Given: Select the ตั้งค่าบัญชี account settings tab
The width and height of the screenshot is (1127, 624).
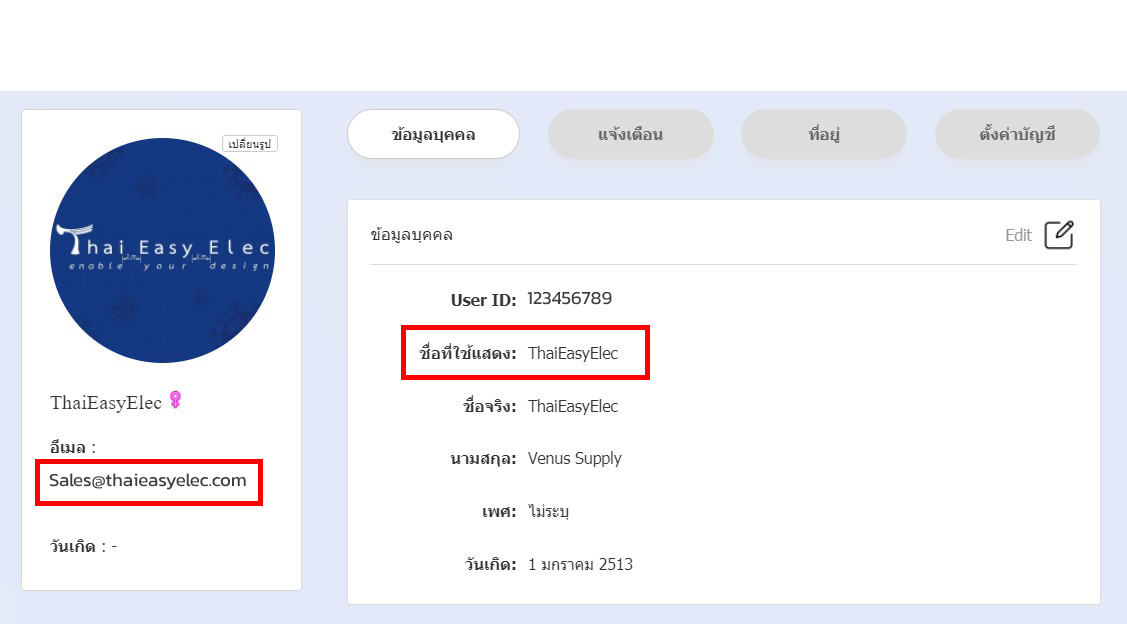Looking at the screenshot, I should (x=1017, y=134).
